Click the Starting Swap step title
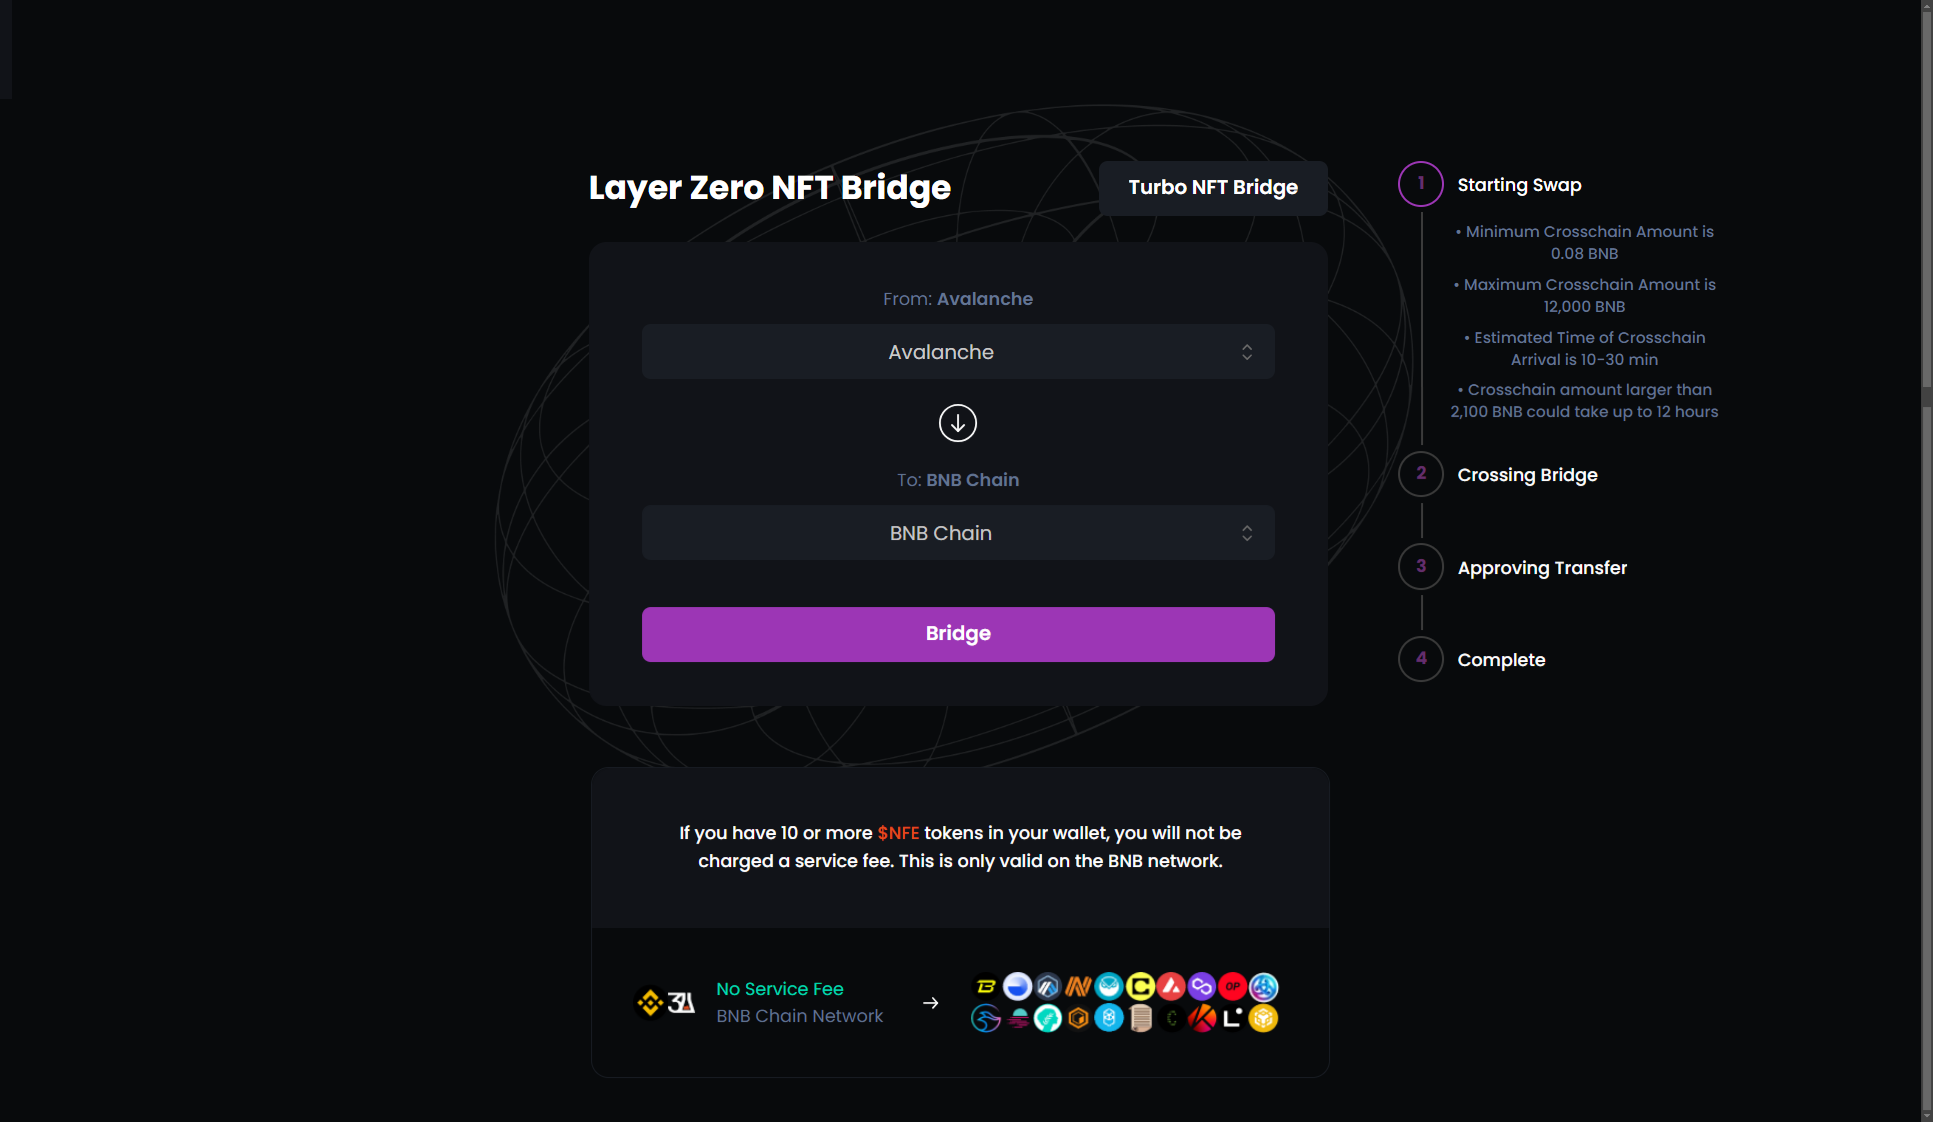The width and height of the screenshot is (1933, 1122). coord(1519,185)
